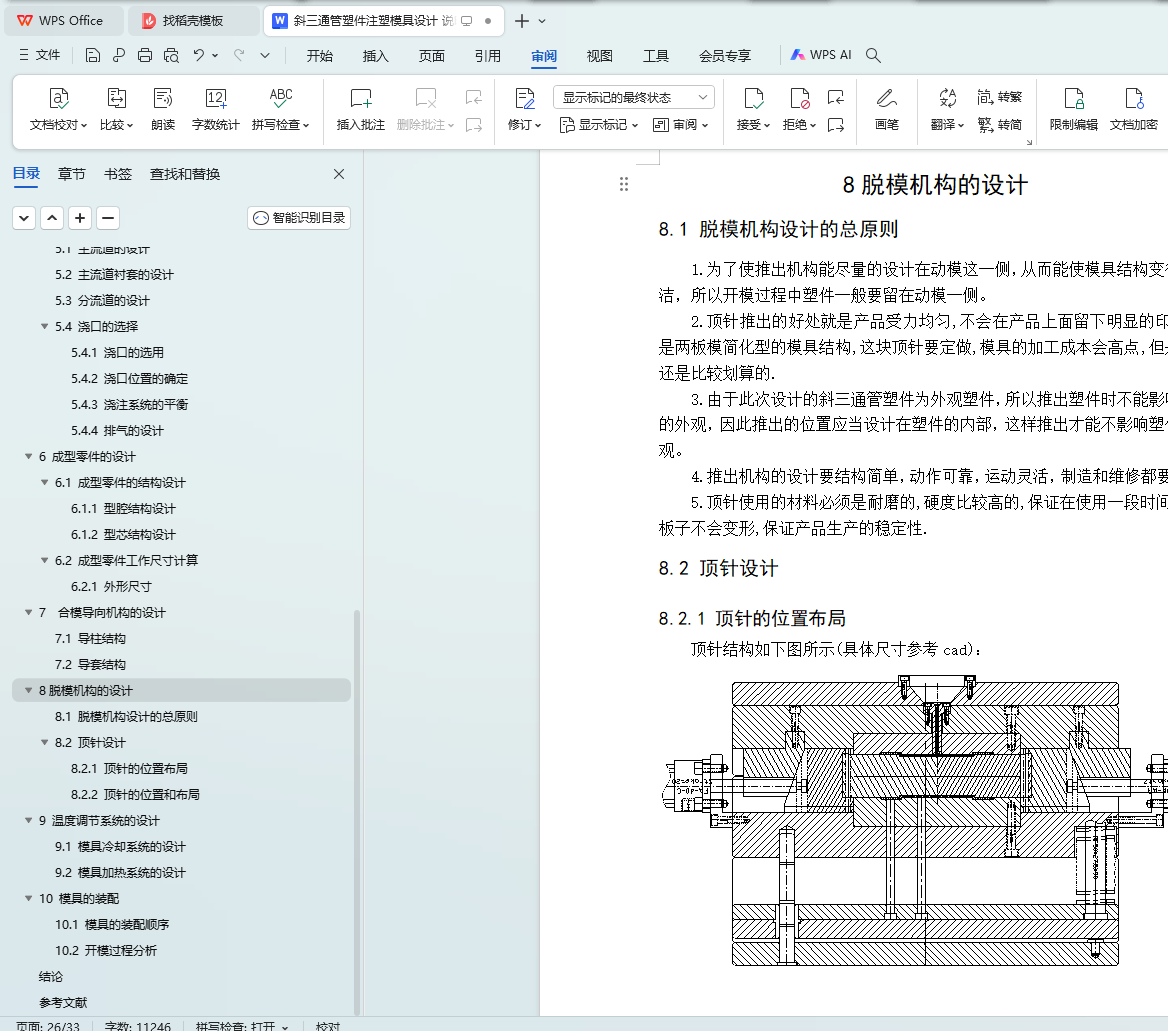Image resolution: width=1168 pixels, height=1031 pixels.
Task: Click the 智能识别目录 button
Action: click(299, 218)
